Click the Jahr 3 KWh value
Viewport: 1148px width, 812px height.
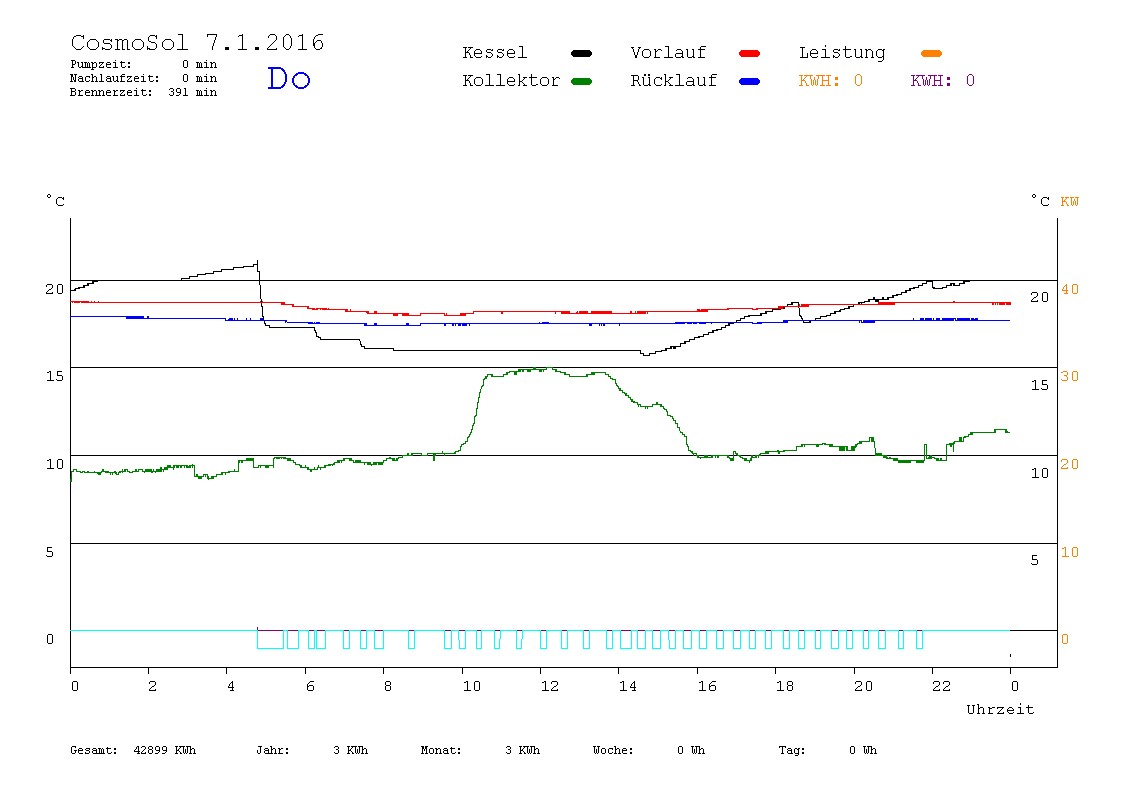pyautogui.click(x=312, y=750)
